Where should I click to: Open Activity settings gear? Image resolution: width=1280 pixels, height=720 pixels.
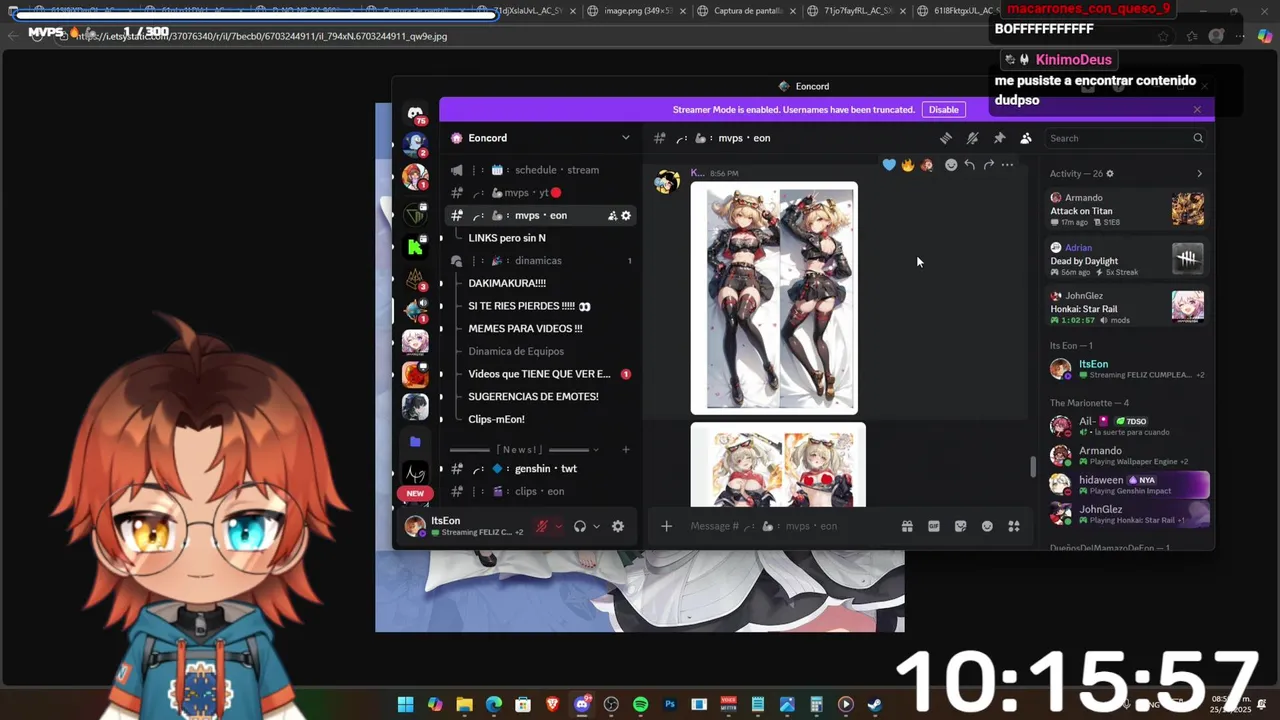1110,174
